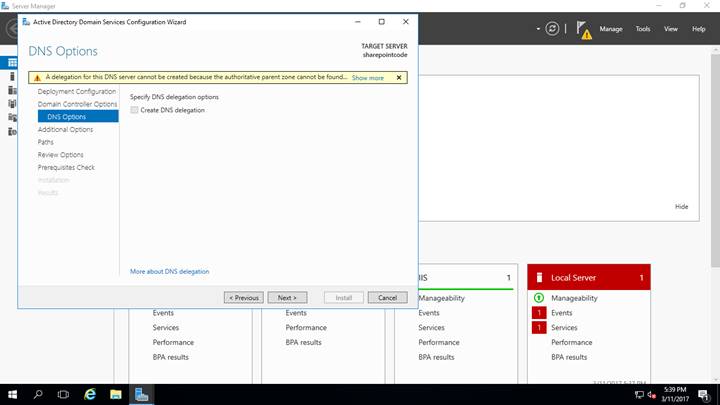Open Local Server Events entry
Viewport: 720px width, 405px height.
tap(562, 313)
